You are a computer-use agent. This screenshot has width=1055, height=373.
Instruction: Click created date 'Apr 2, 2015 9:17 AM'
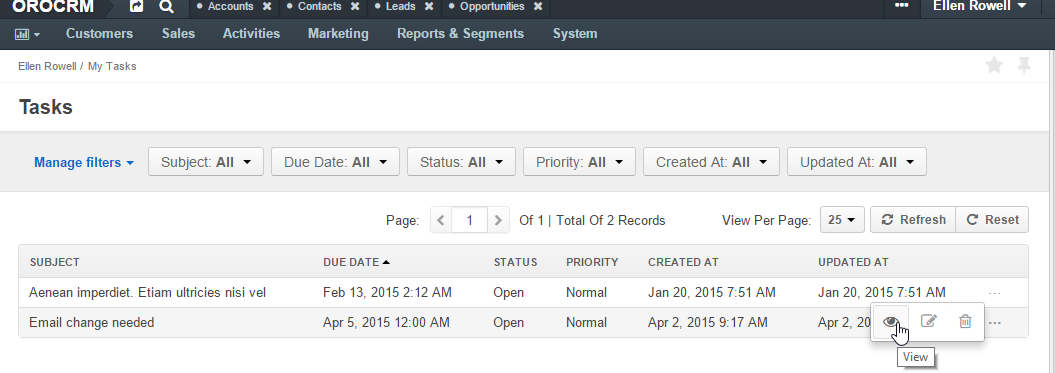tap(708, 323)
